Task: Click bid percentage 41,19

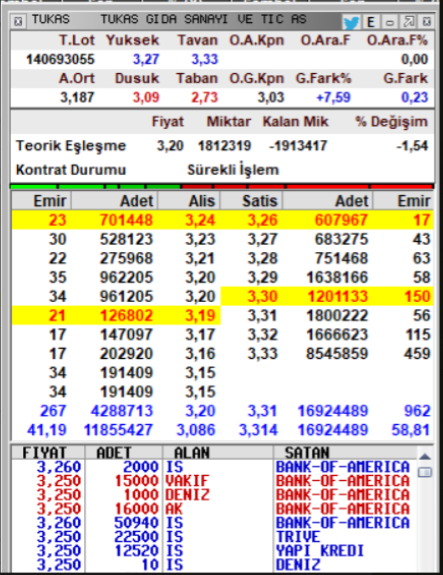Action: pos(47,430)
